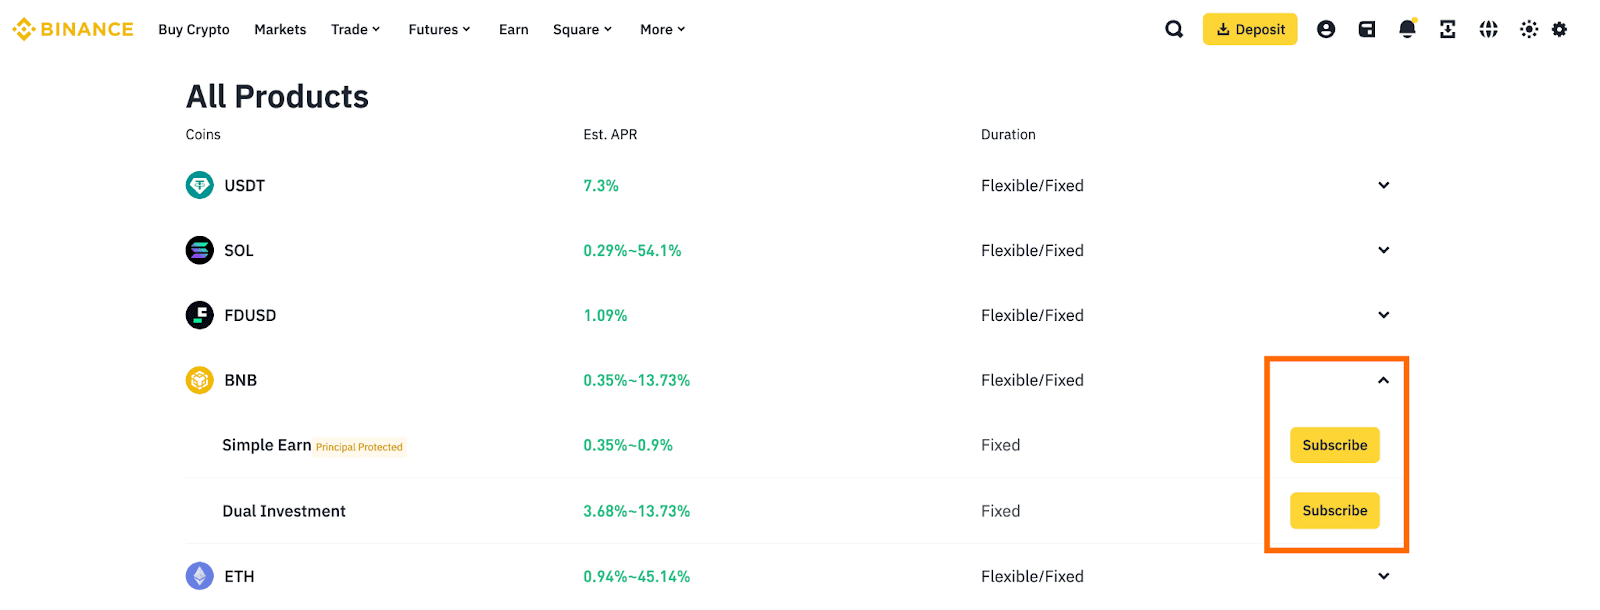
Task: Open the Markets menu item
Action: click(x=280, y=30)
